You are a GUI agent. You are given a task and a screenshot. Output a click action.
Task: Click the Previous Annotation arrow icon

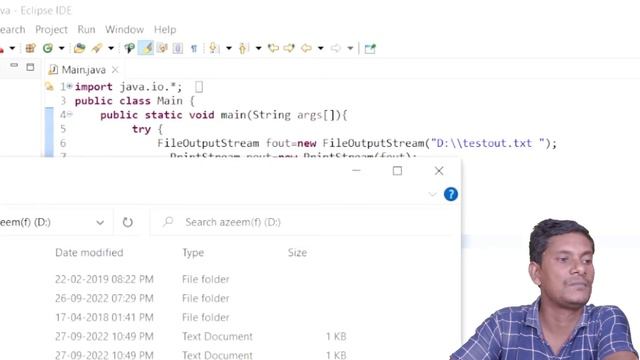coord(244,48)
